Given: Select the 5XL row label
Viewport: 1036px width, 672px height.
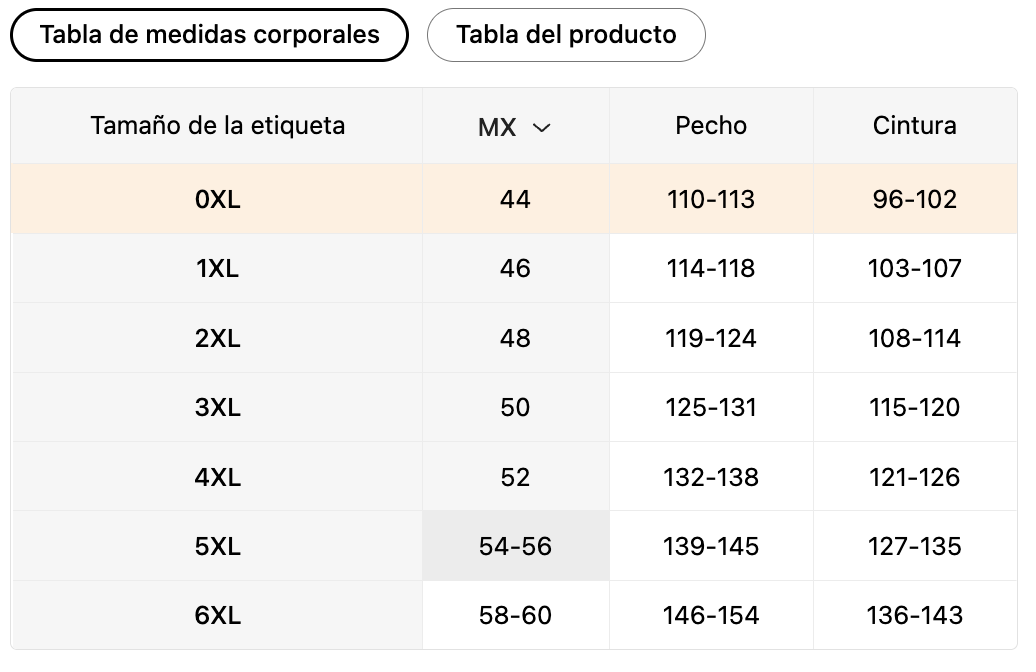Looking at the screenshot, I should 217,547.
